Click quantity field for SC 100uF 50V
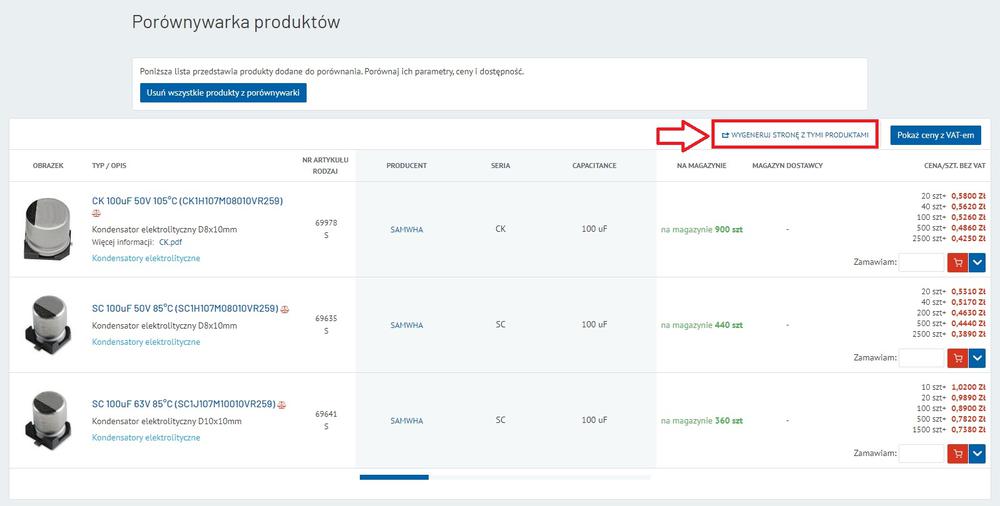The width and height of the screenshot is (1000, 506). coord(922,358)
